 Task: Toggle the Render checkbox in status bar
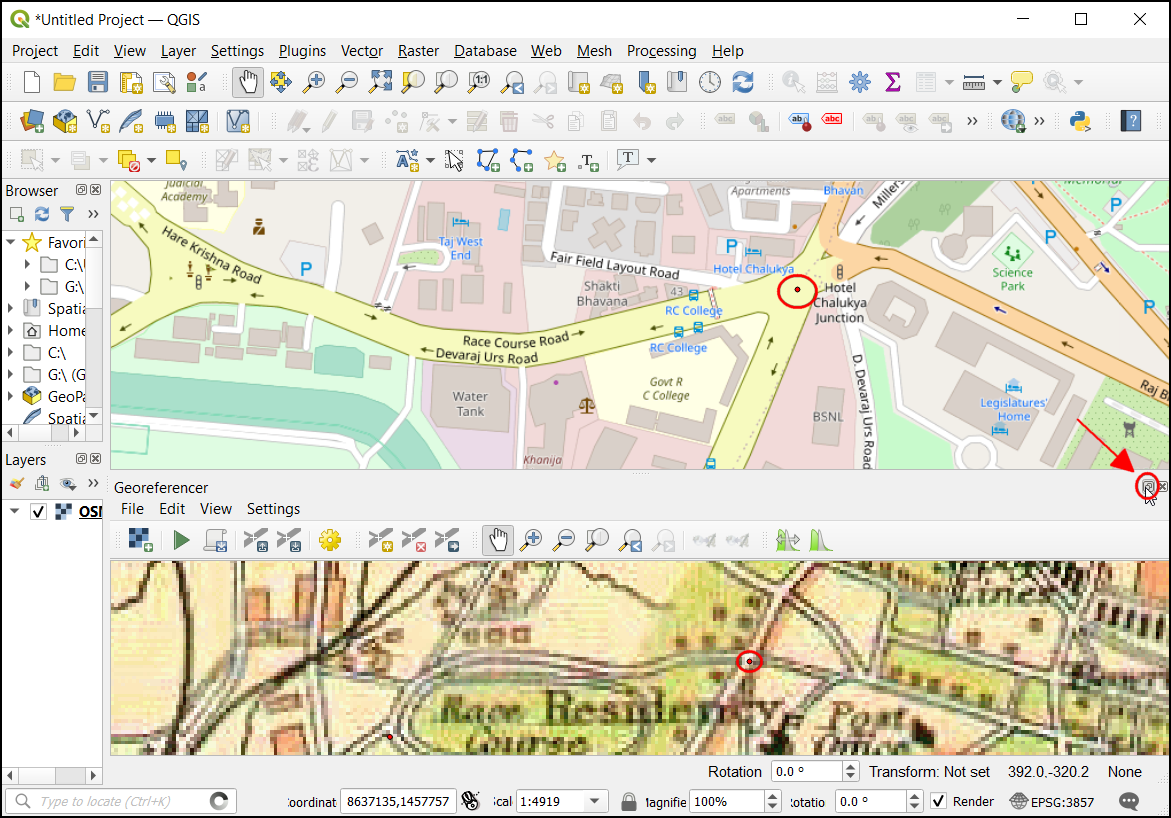939,802
